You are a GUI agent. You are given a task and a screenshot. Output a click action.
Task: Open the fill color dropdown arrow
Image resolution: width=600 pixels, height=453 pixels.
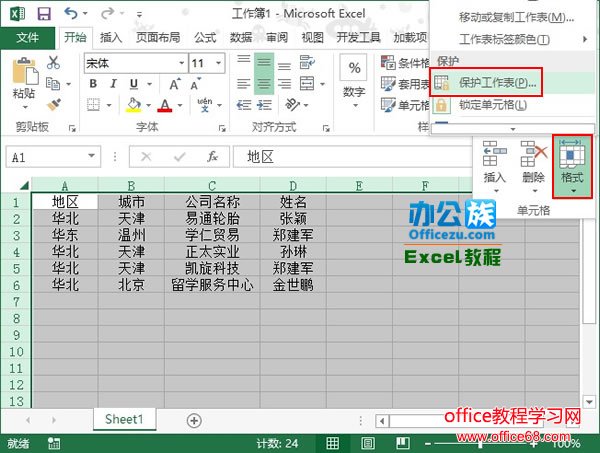[x=148, y=105]
